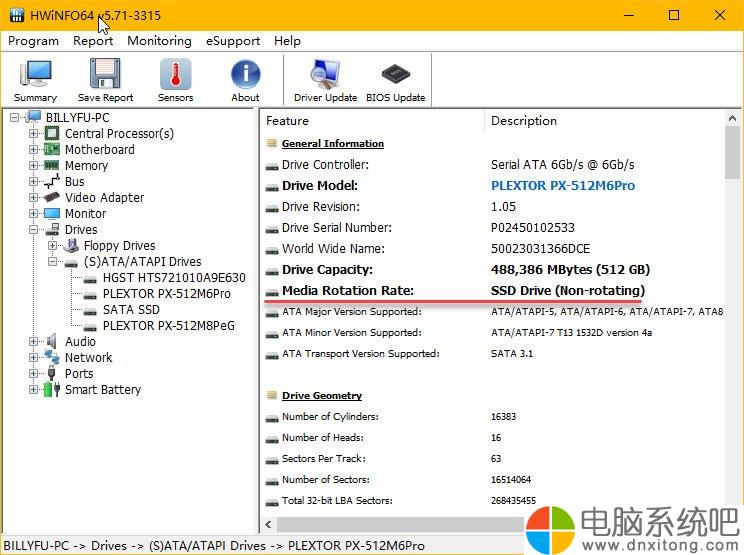The height and width of the screenshot is (555, 744).
Task: Select HGST HTS721010A9E630 drive entry
Action: point(174,278)
